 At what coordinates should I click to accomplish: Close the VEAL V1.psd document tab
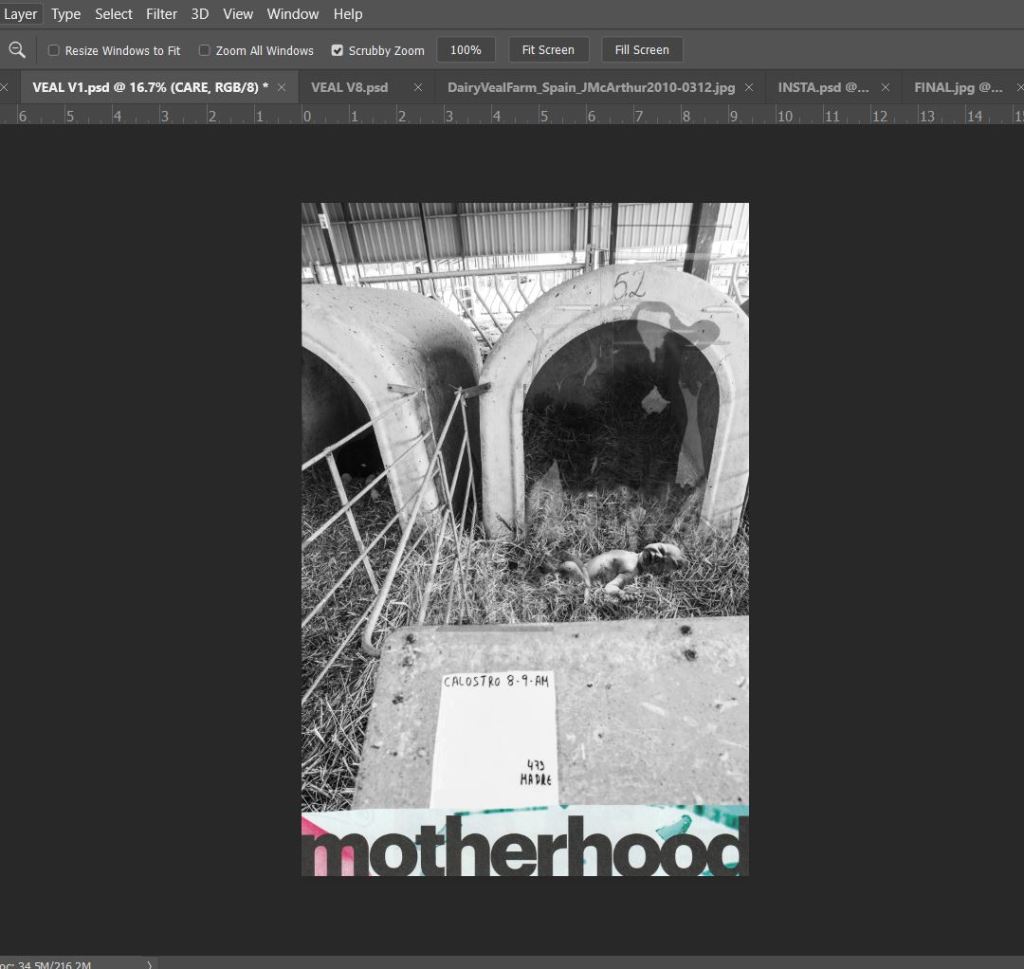pos(282,88)
